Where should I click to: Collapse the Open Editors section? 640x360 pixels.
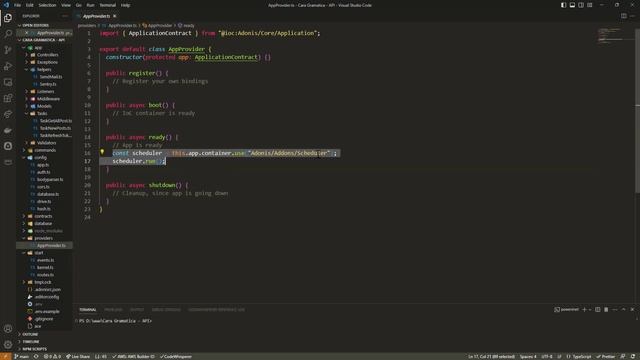point(44,25)
